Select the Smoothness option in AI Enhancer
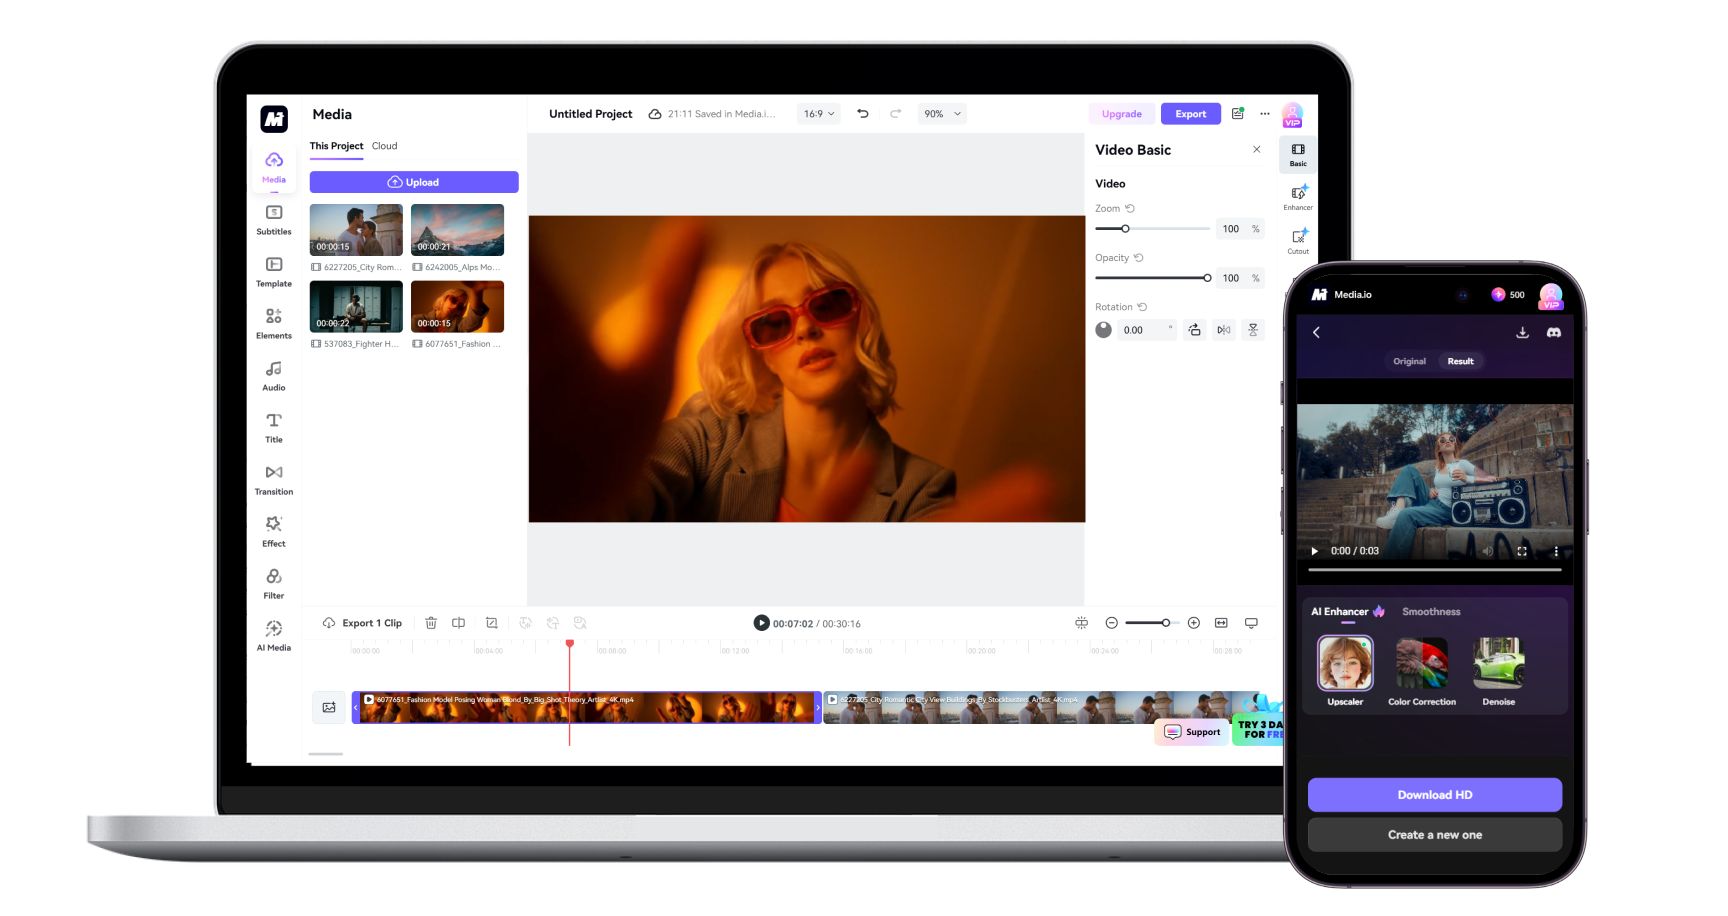 (x=1432, y=611)
